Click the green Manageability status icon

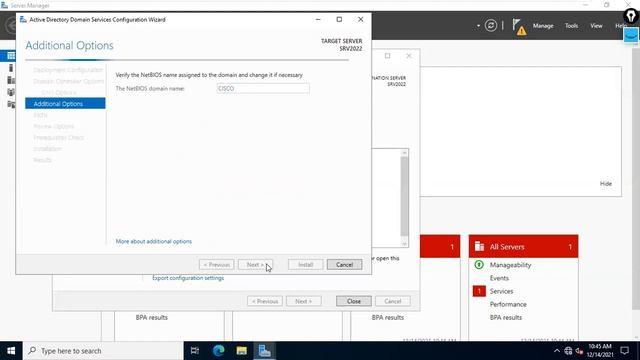click(479, 265)
